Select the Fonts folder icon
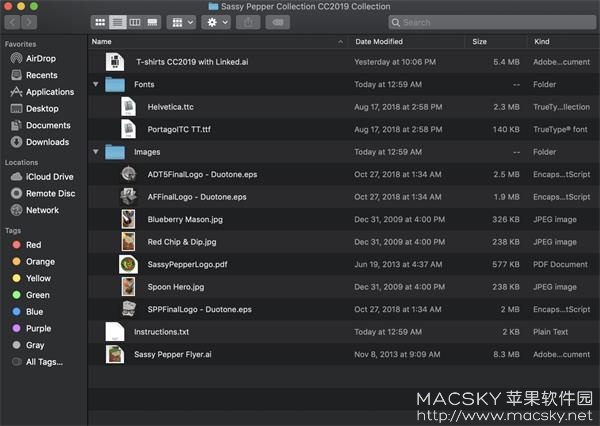Image resolution: width=600 pixels, height=426 pixels. pyautogui.click(x=115, y=84)
